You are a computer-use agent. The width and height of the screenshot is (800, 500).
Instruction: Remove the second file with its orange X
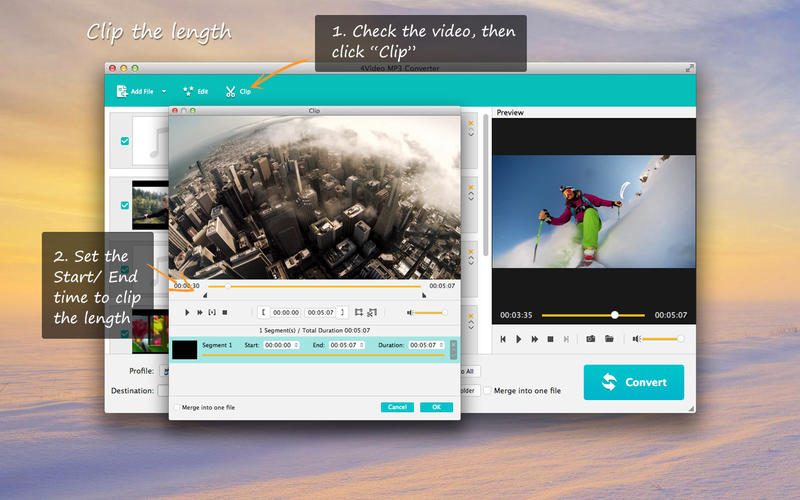pos(470,187)
